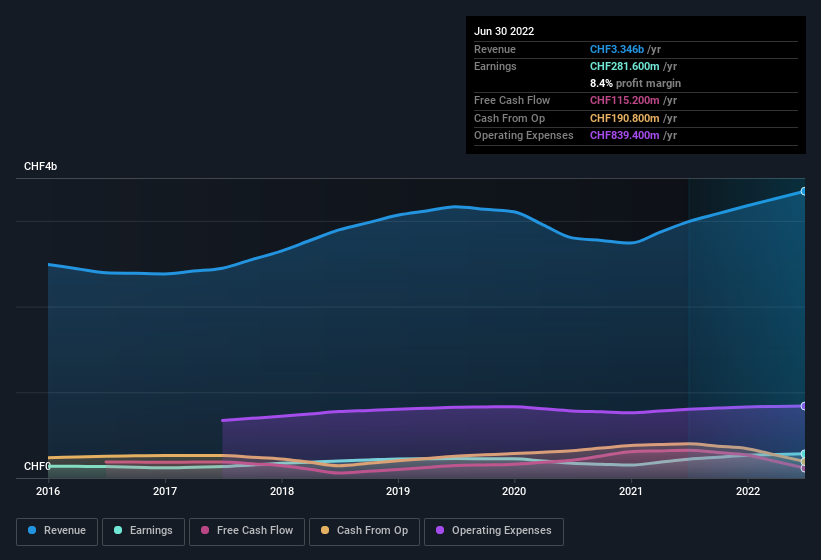Click the CHF281.600m earnings value

pyautogui.click(x=625, y=66)
